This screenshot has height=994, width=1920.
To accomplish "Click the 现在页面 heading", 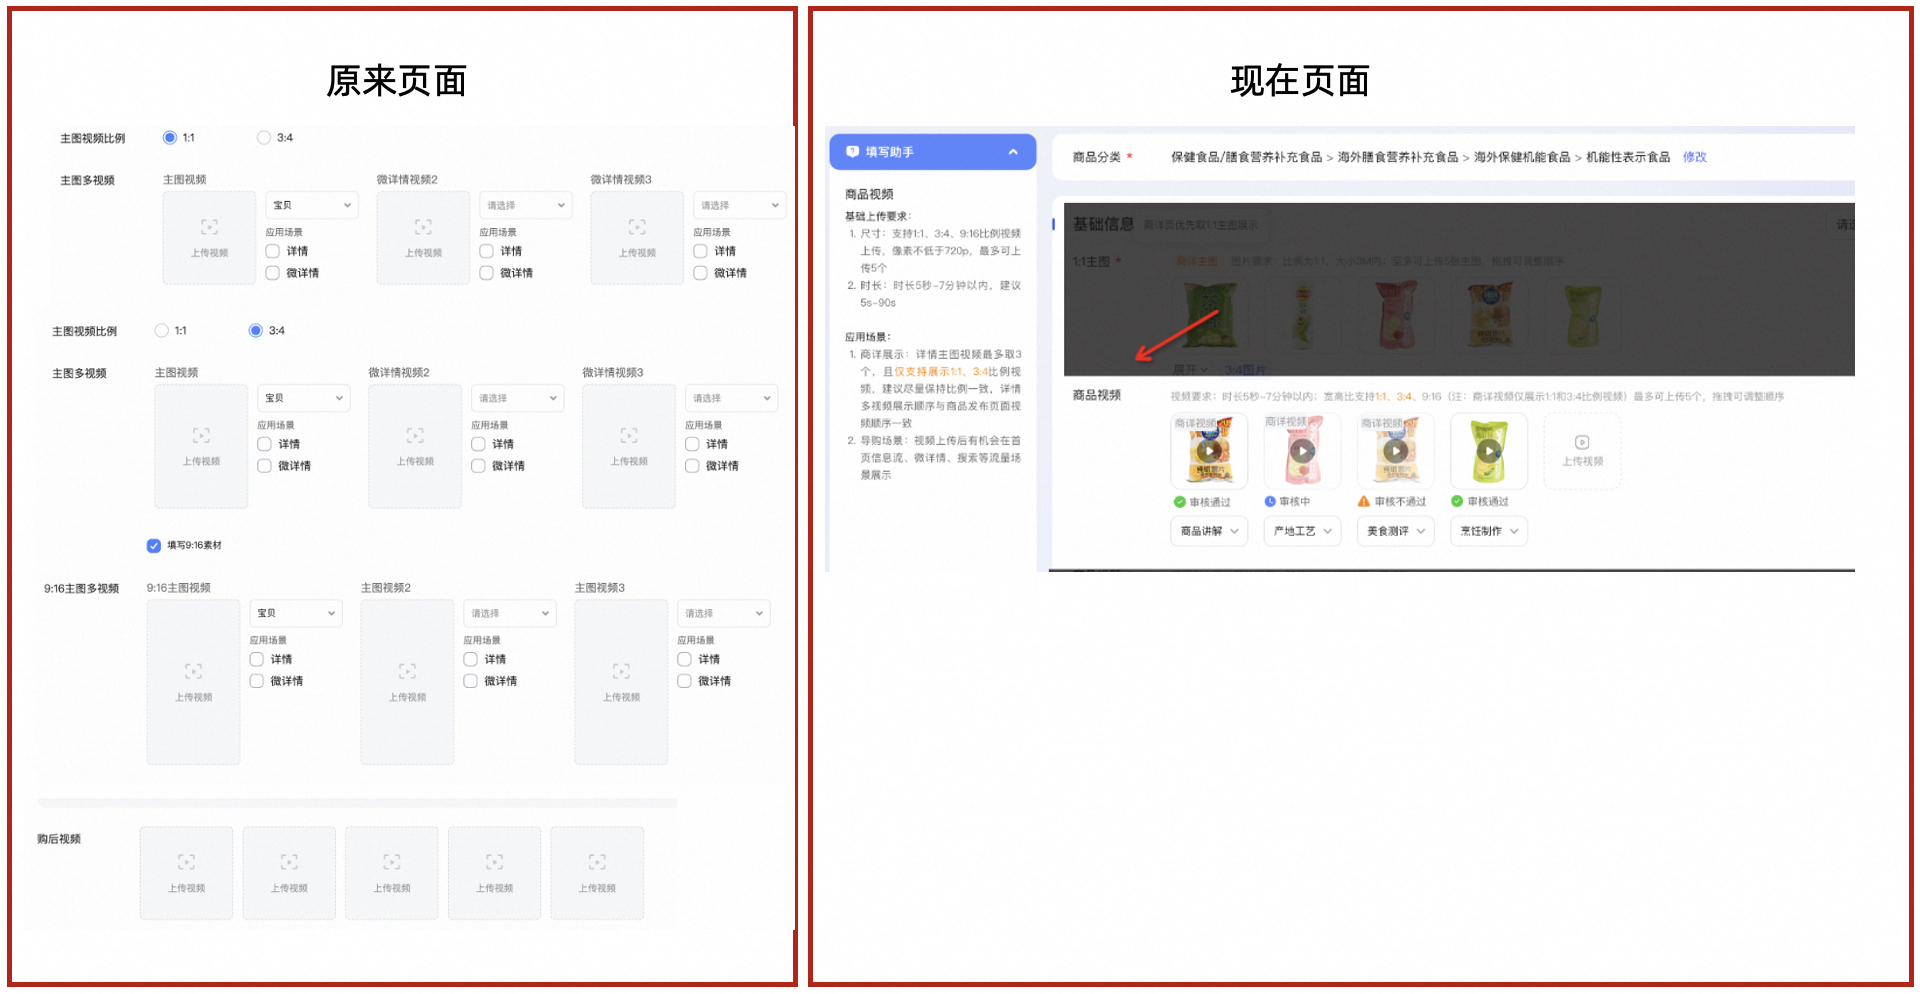I will pyautogui.click(x=1301, y=82).
